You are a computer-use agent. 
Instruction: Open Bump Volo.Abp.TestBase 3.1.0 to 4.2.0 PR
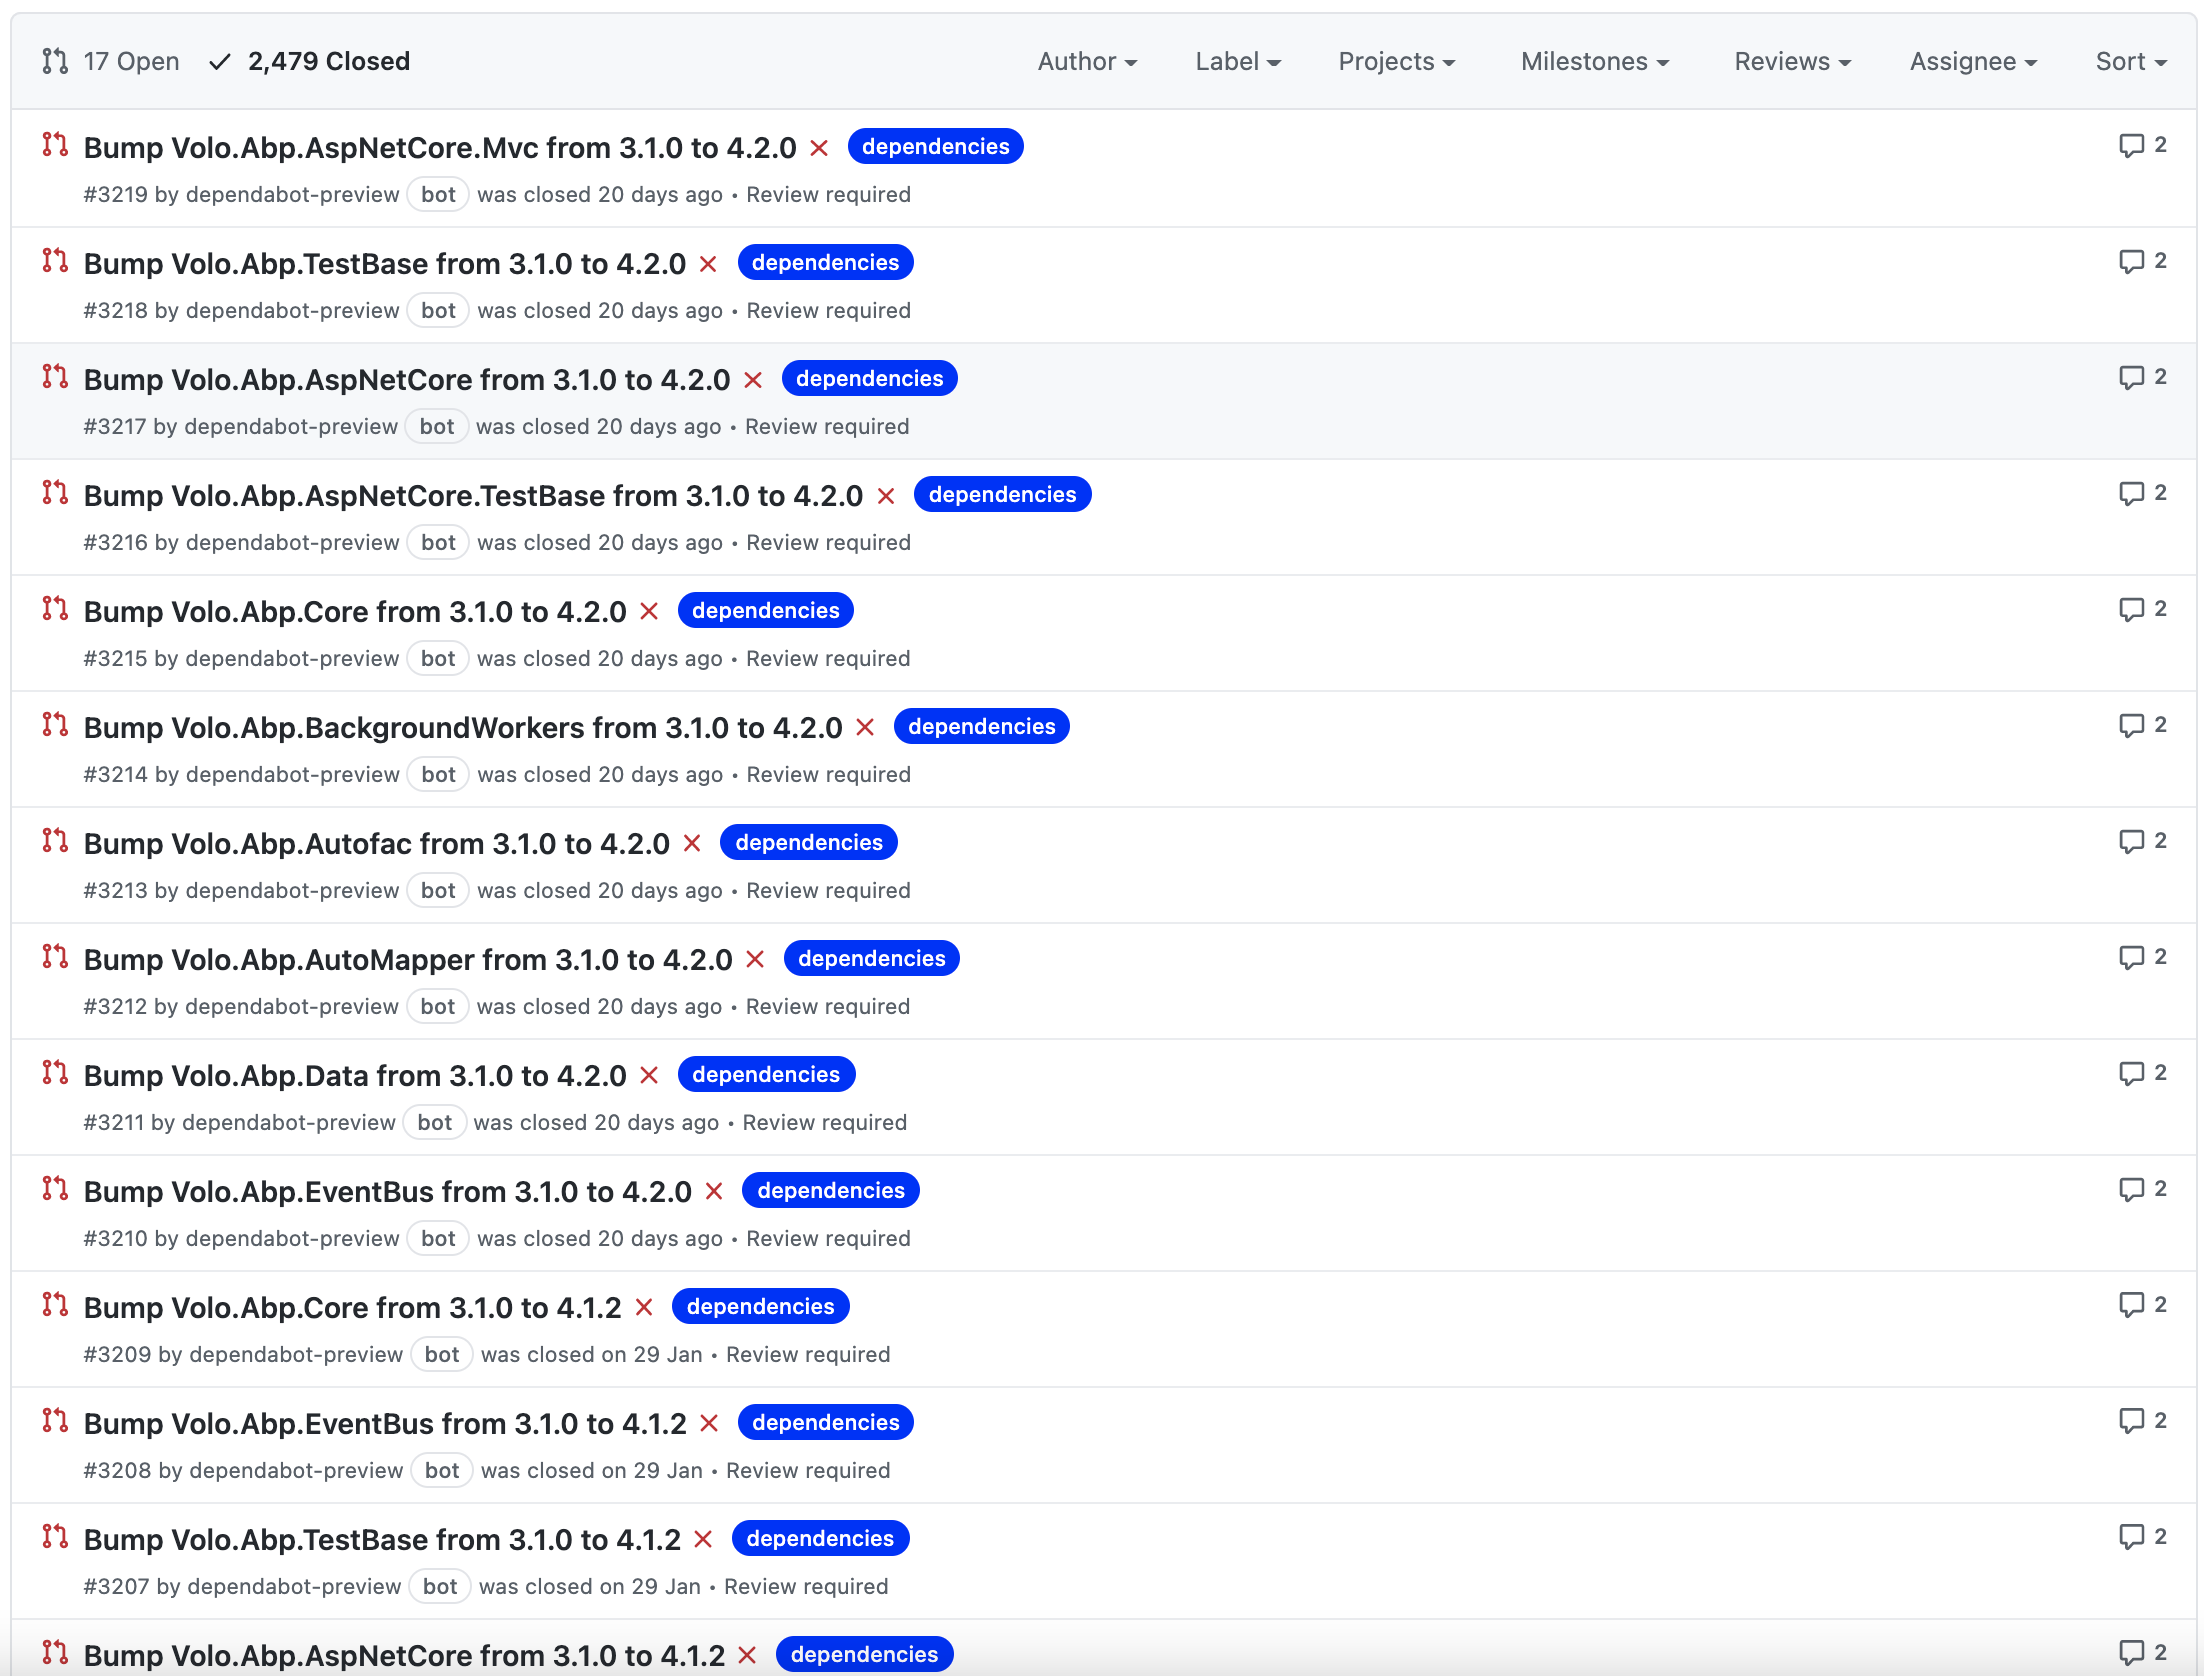[385, 264]
